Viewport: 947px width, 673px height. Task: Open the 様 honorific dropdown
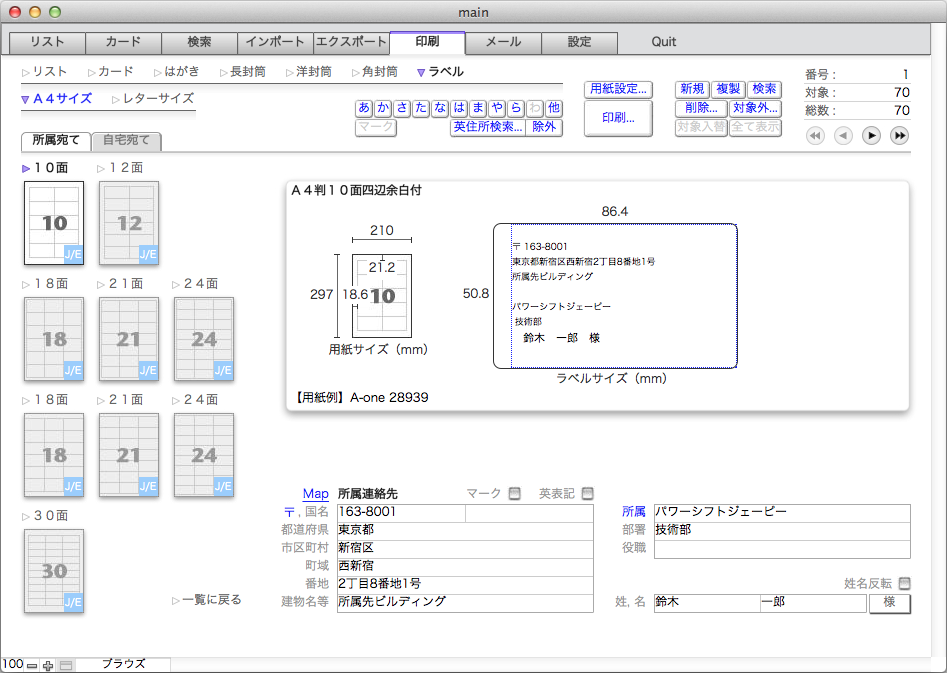pos(889,603)
